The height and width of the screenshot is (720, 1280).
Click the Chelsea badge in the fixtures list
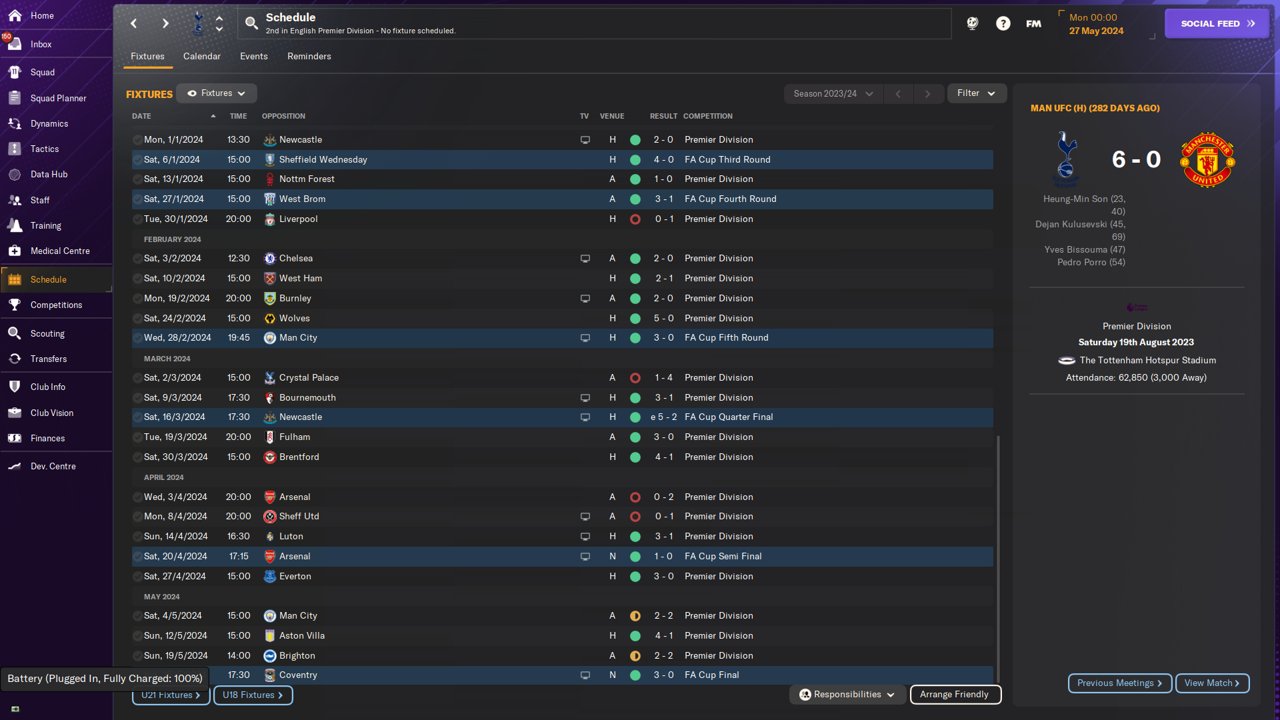(x=270, y=258)
